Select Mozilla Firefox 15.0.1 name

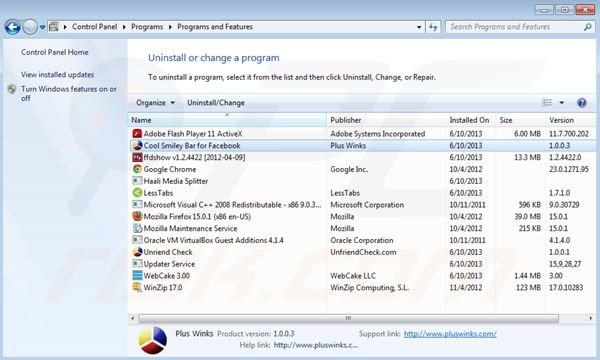pos(197,217)
